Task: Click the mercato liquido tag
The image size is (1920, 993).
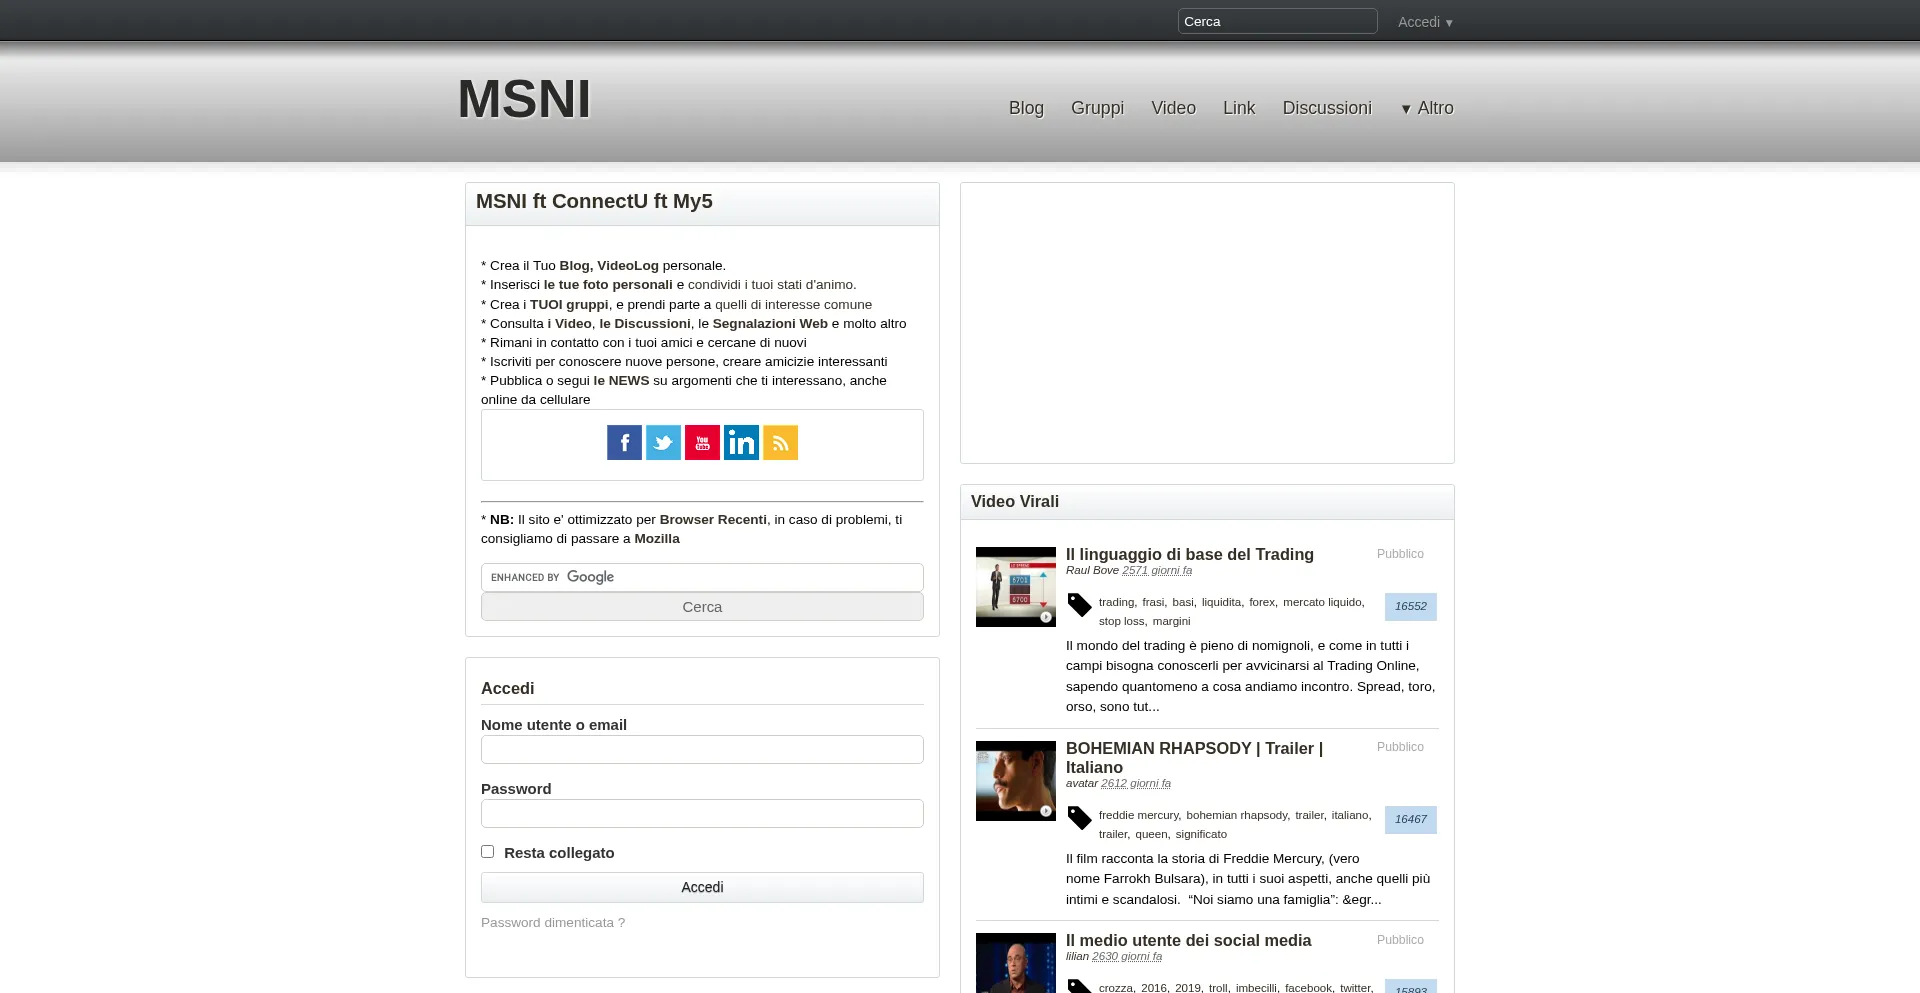Action: click(x=1322, y=602)
